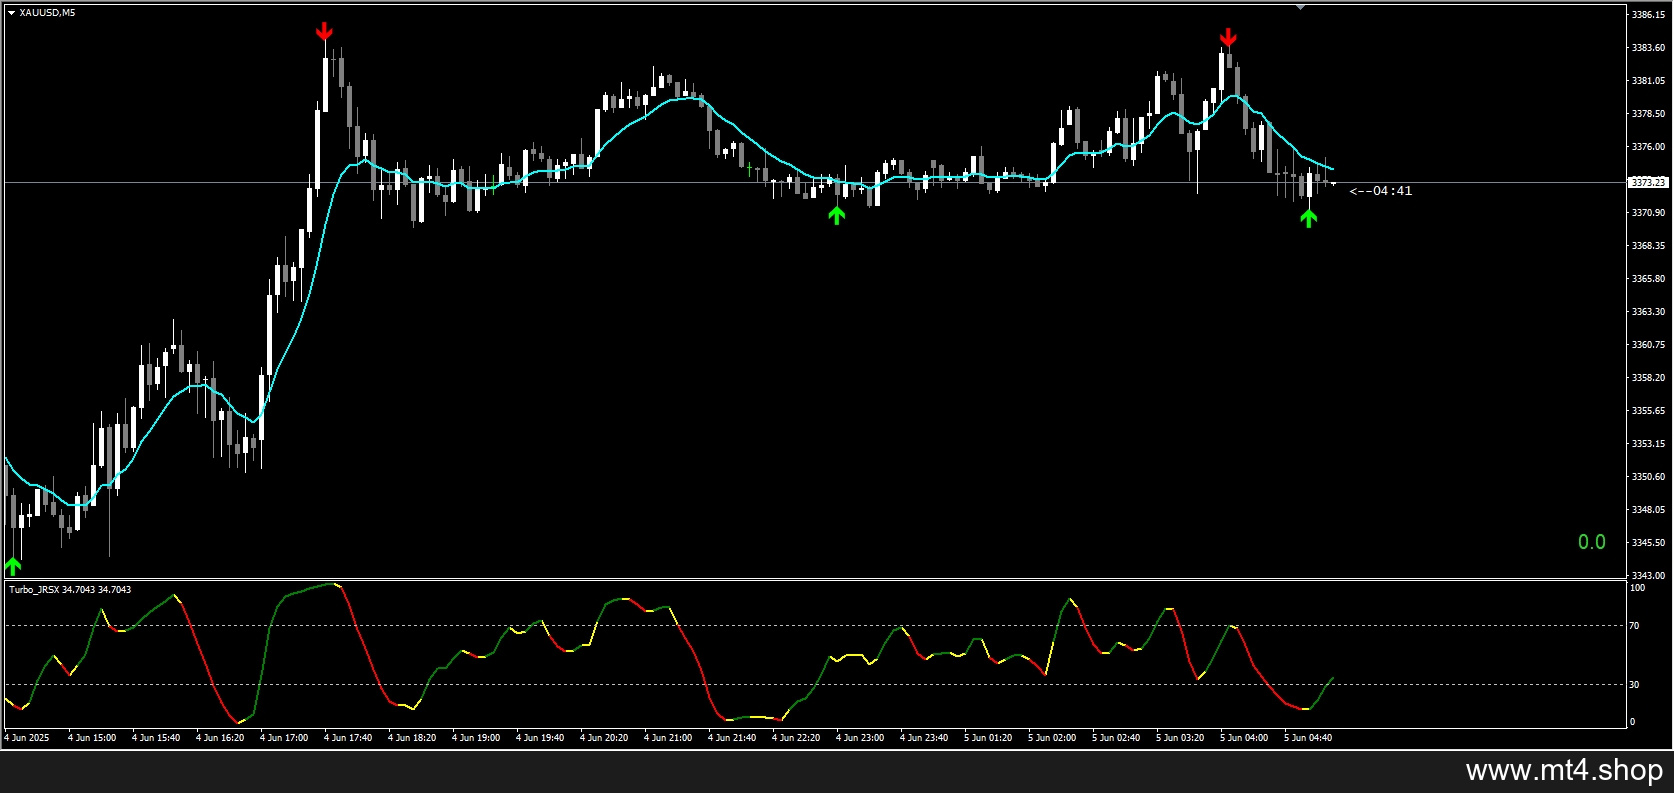The image size is (1674, 793).
Task: Click the indicator scale level 100
Action: [1637, 588]
